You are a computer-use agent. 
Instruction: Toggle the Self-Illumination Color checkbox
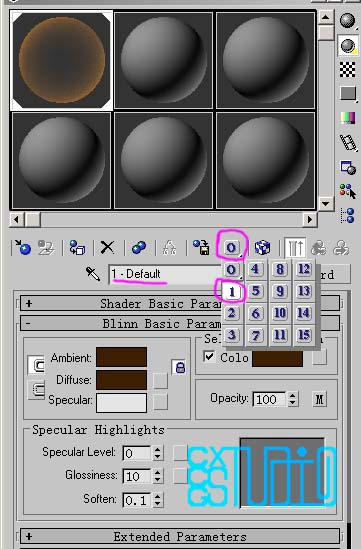tap(209, 357)
